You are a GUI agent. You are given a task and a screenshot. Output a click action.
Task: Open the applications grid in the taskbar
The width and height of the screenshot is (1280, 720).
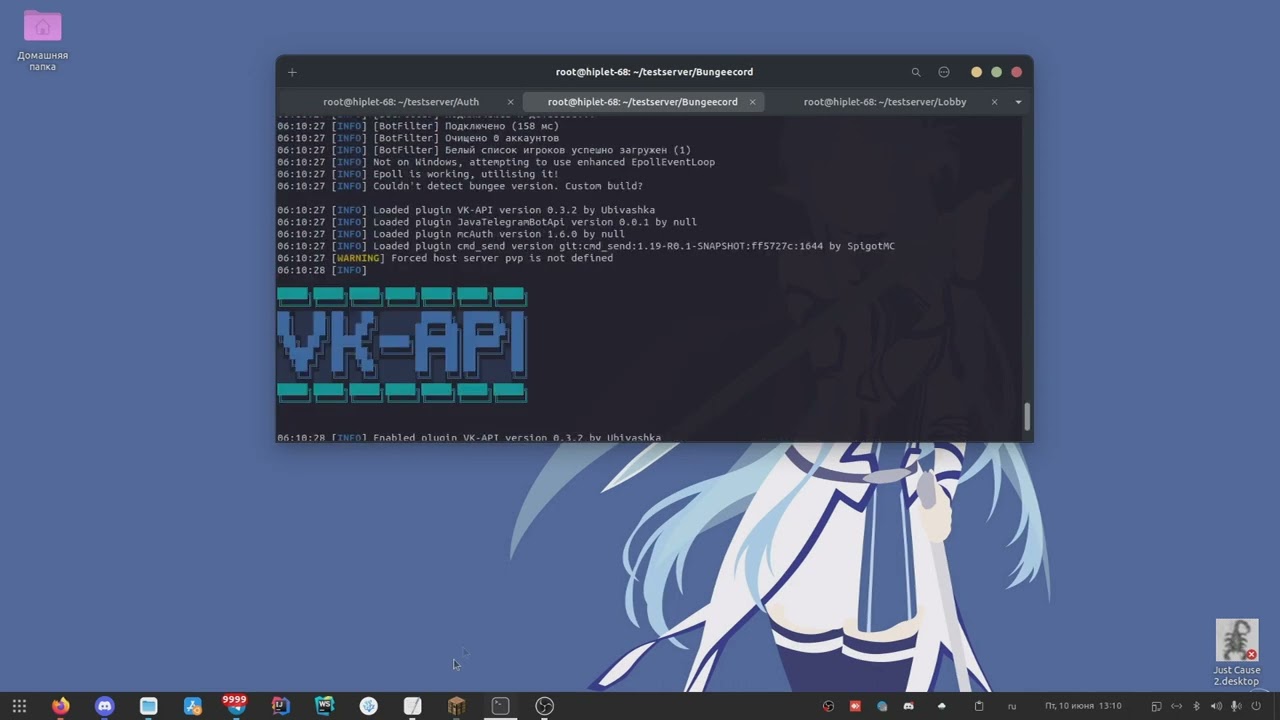[19, 706]
